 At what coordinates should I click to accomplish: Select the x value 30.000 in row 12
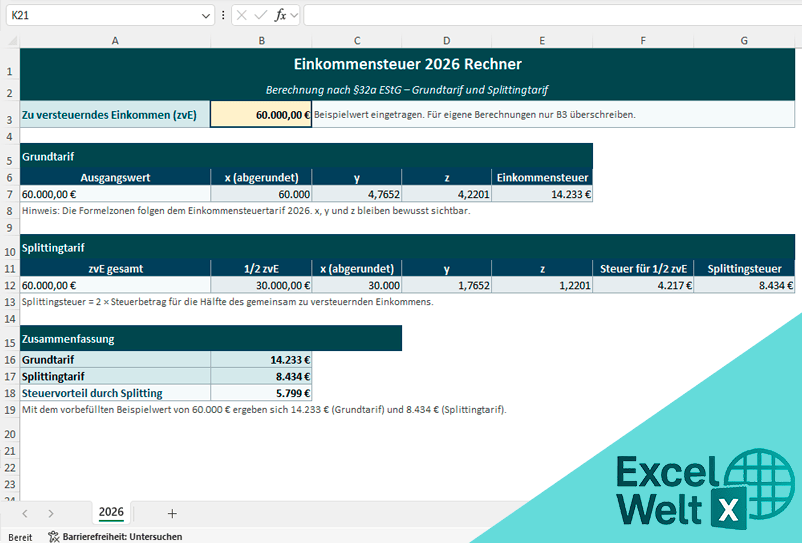[357, 285]
